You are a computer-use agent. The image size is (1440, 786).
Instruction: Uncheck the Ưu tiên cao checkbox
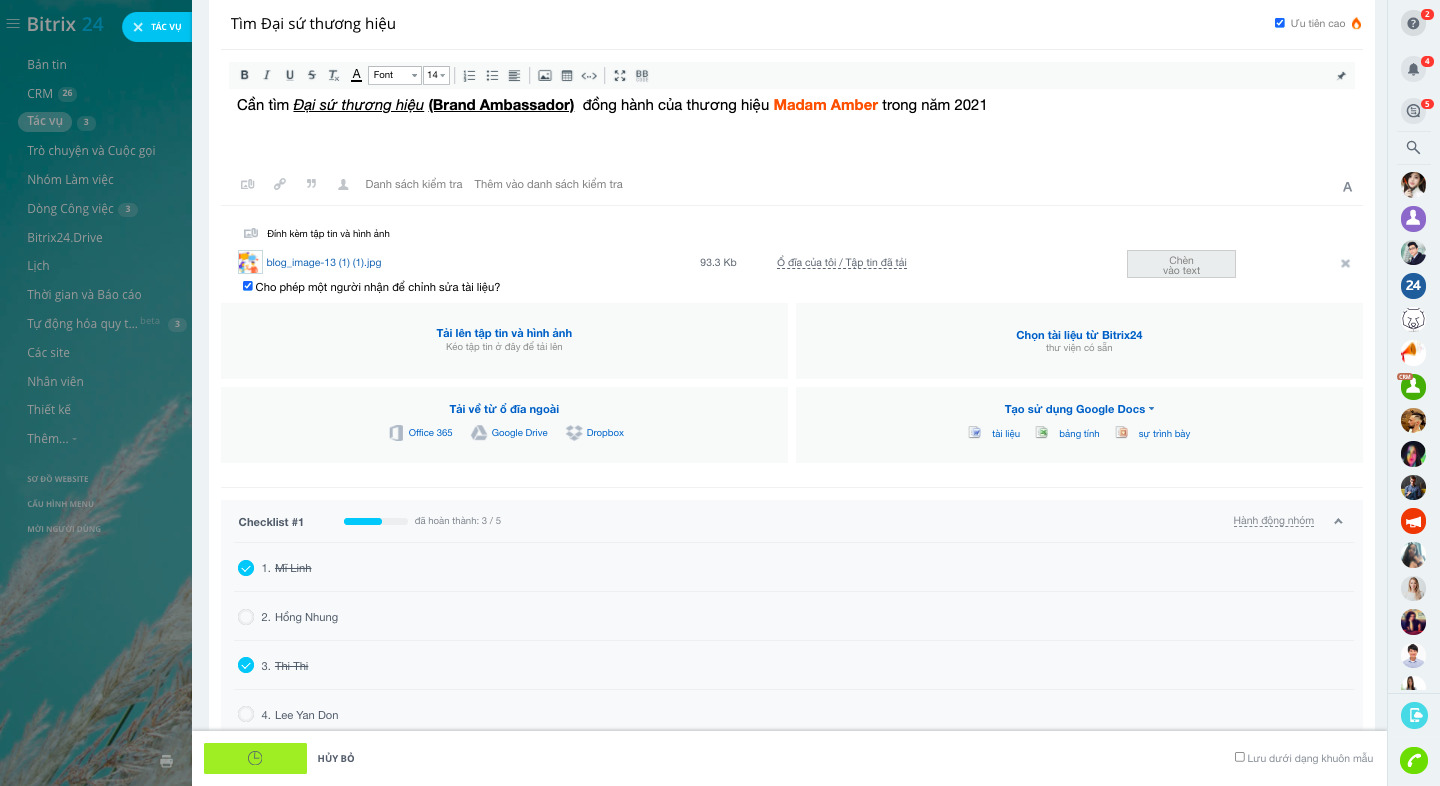[x=1280, y=23]
